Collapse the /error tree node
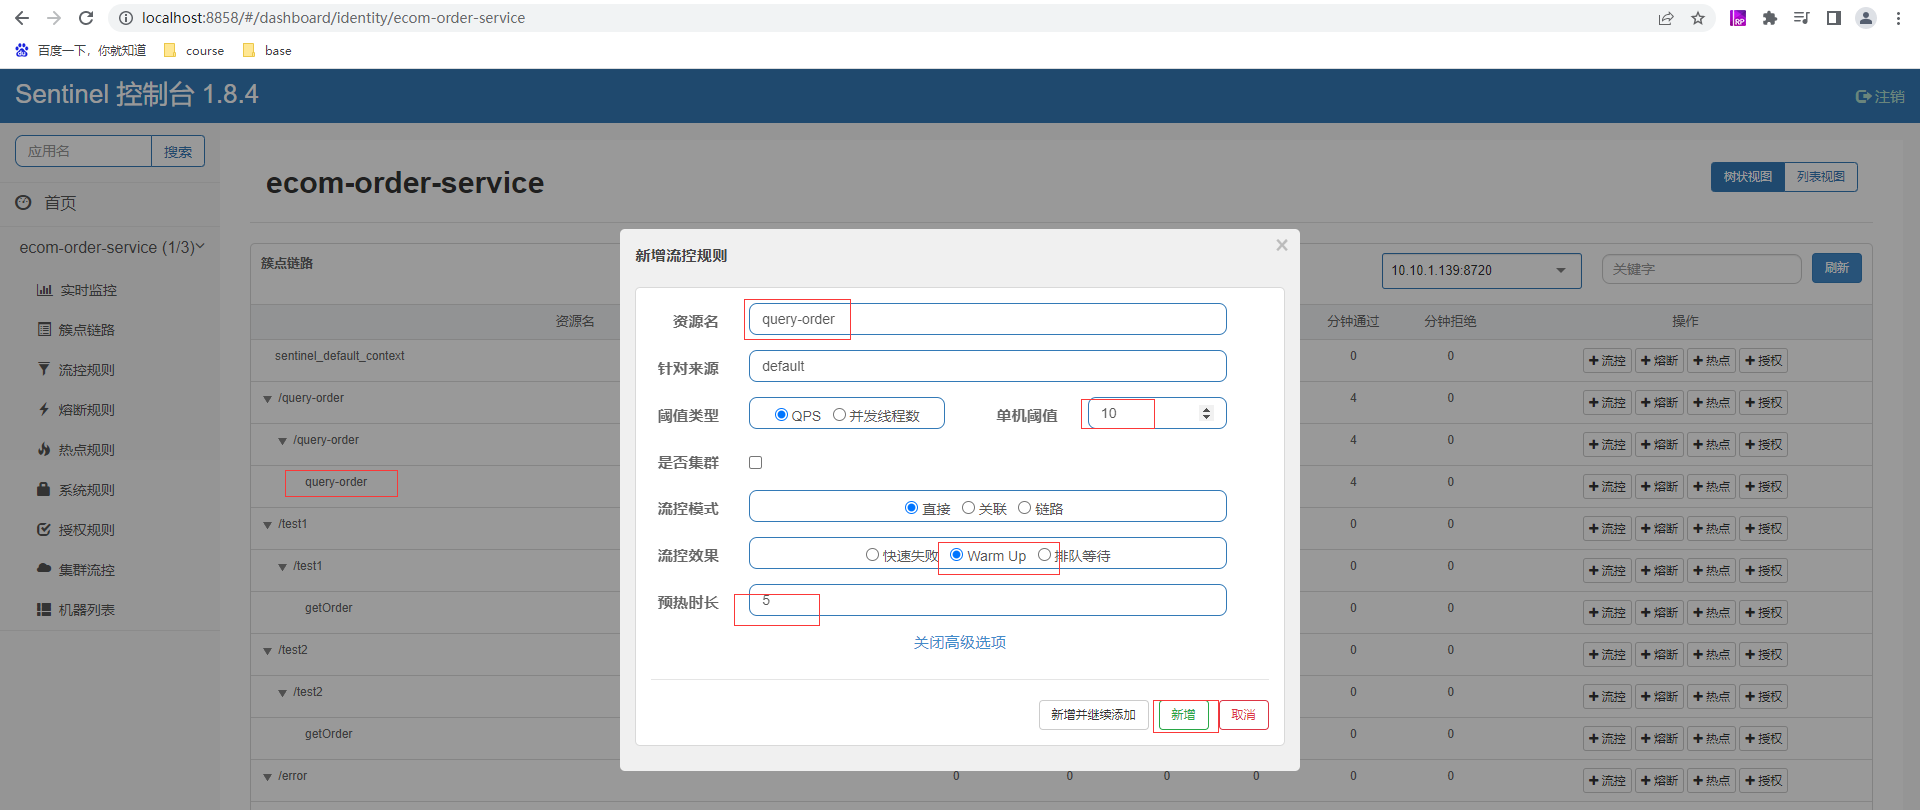 click(x=267, y=777)
